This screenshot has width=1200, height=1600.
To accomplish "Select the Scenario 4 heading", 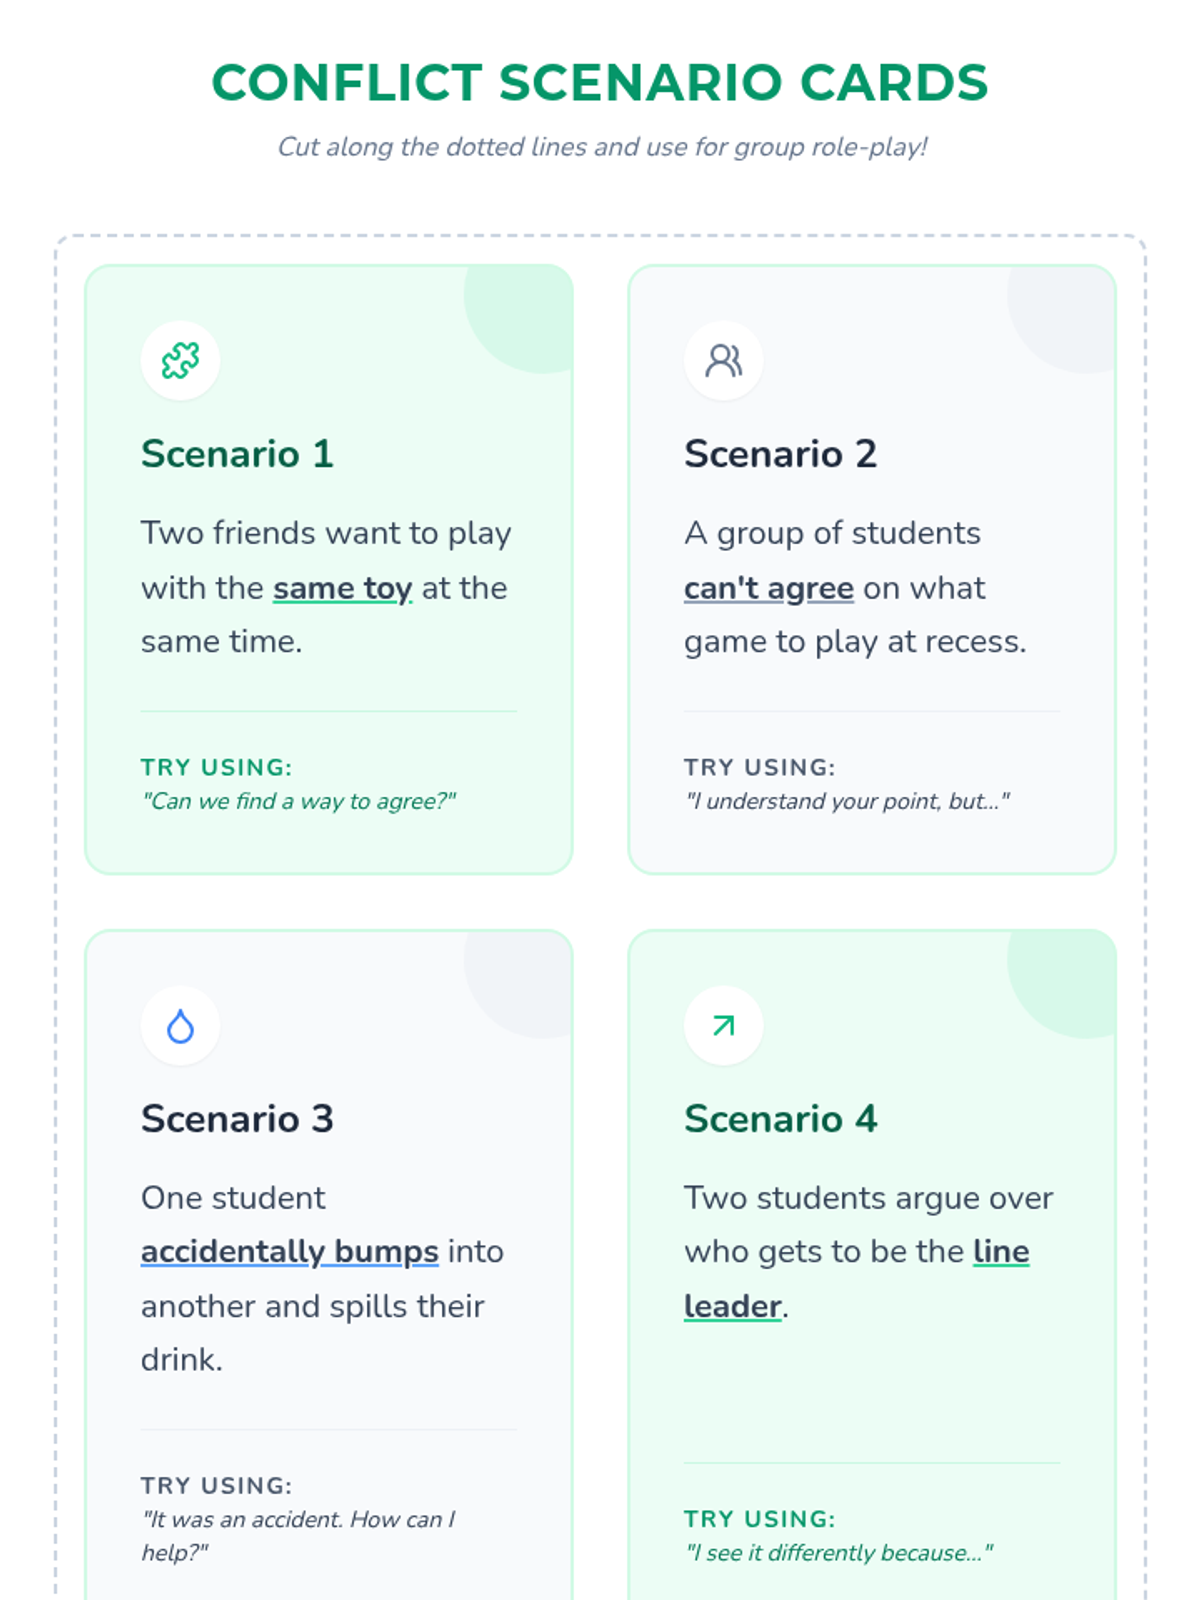I will click(780, 1119).
